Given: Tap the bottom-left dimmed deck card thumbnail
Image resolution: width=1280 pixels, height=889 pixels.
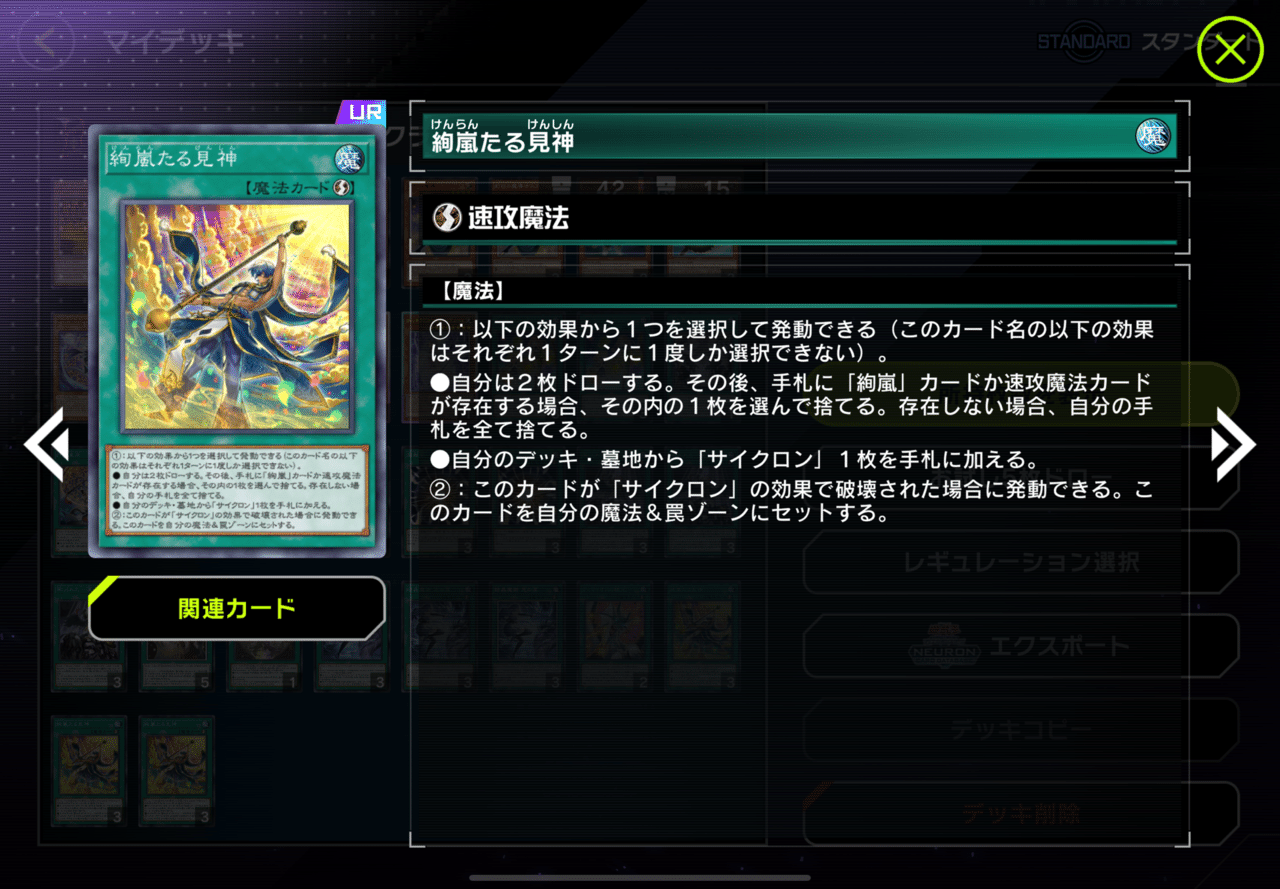Looking at the screenshot, I should click(89, 770).
